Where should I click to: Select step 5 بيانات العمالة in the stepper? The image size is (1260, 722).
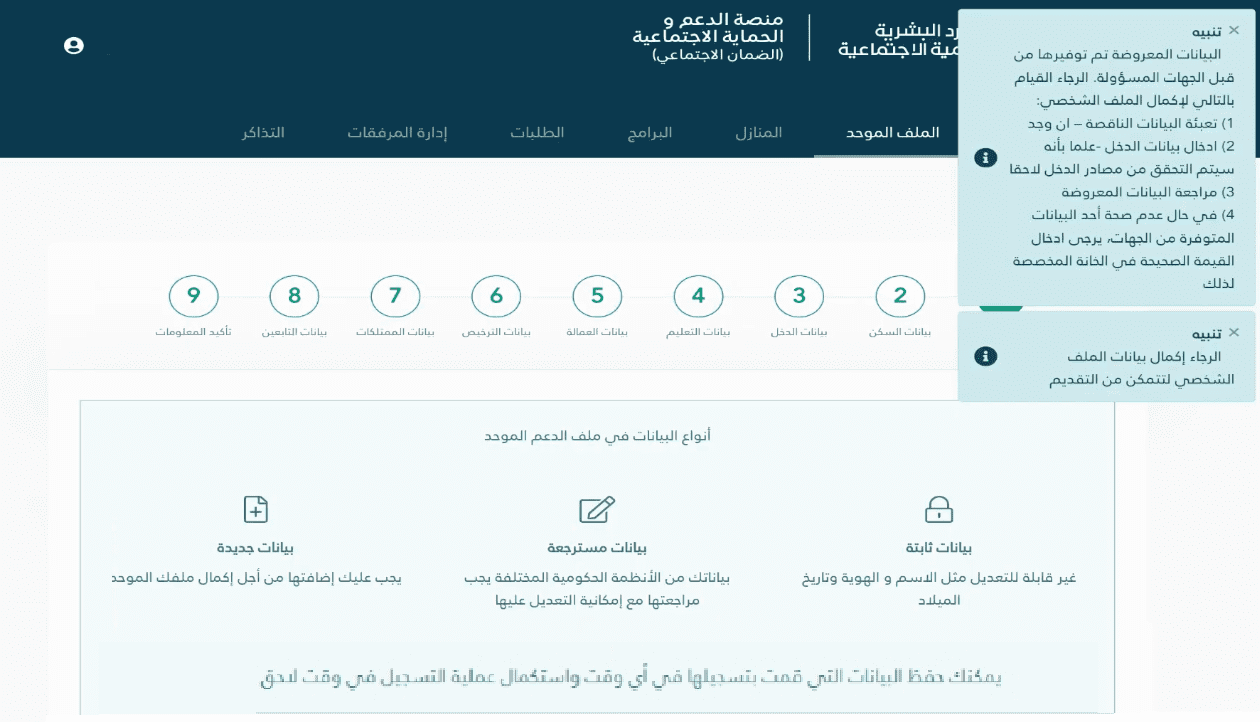pyautogui.click(x=597, y=296)
